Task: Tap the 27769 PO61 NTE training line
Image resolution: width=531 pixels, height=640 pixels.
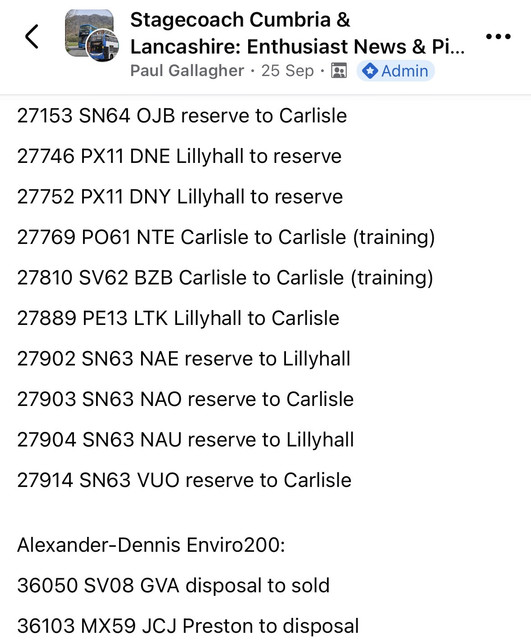Action: pyautogui.click(x=226, y=237)
